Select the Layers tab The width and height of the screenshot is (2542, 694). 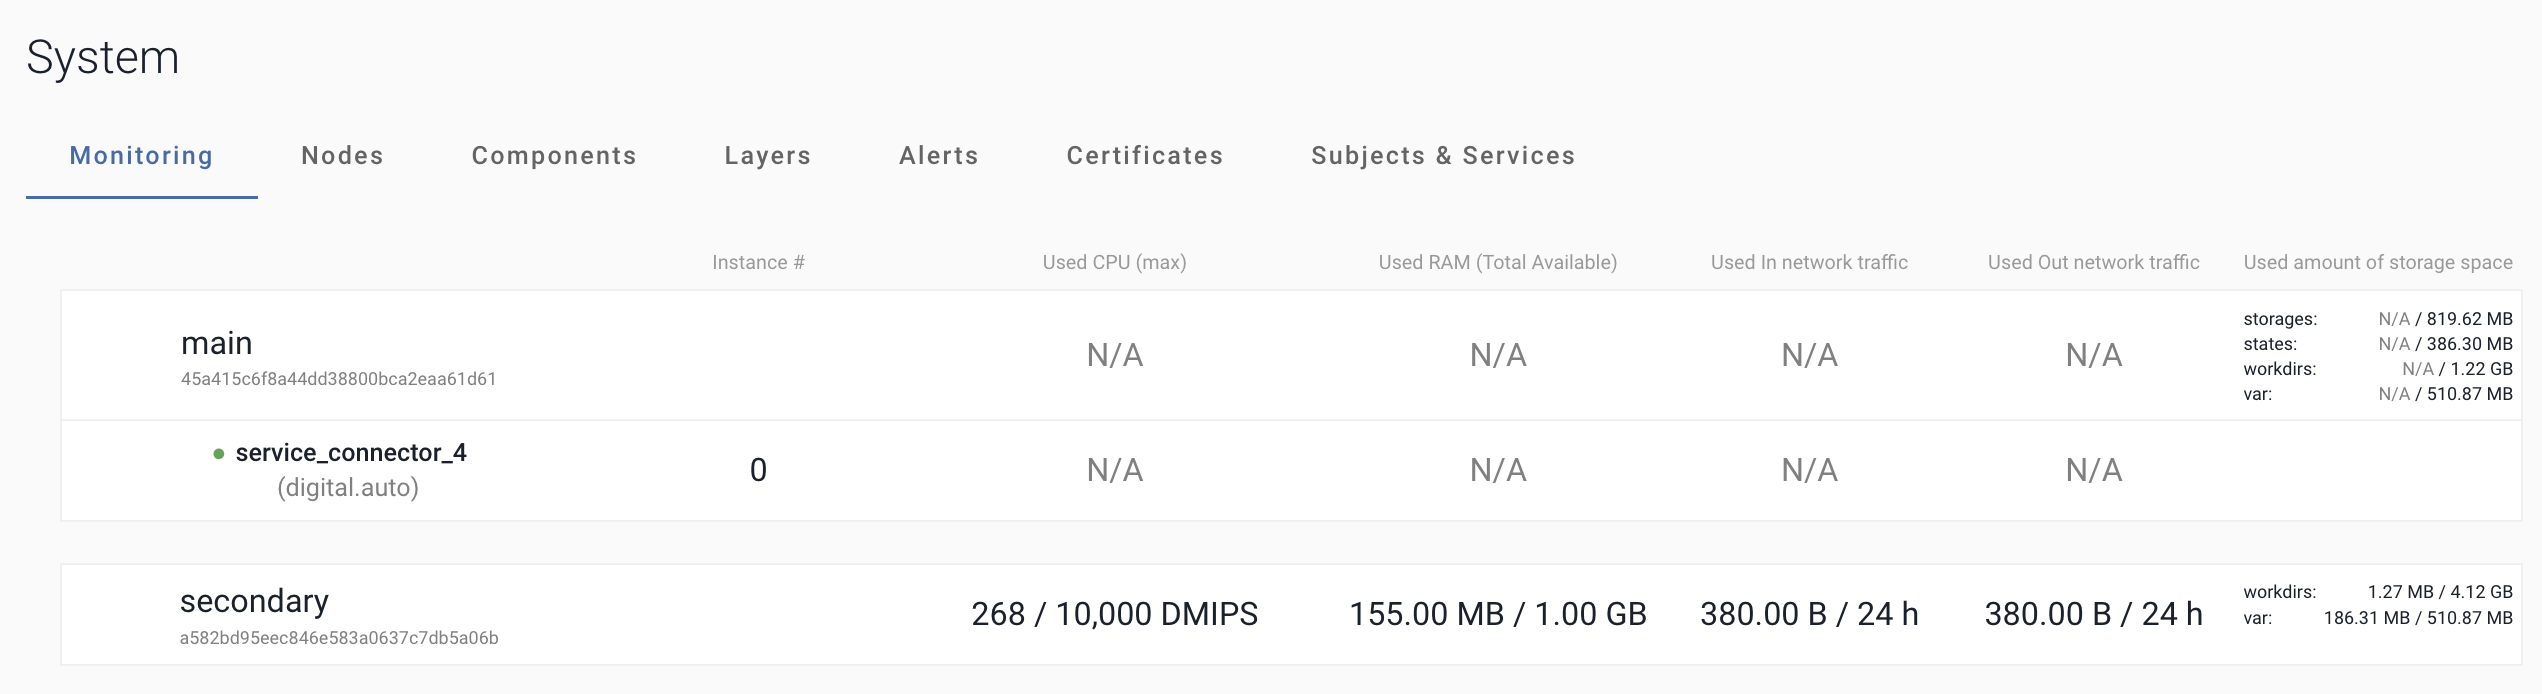tap(767, 156)
